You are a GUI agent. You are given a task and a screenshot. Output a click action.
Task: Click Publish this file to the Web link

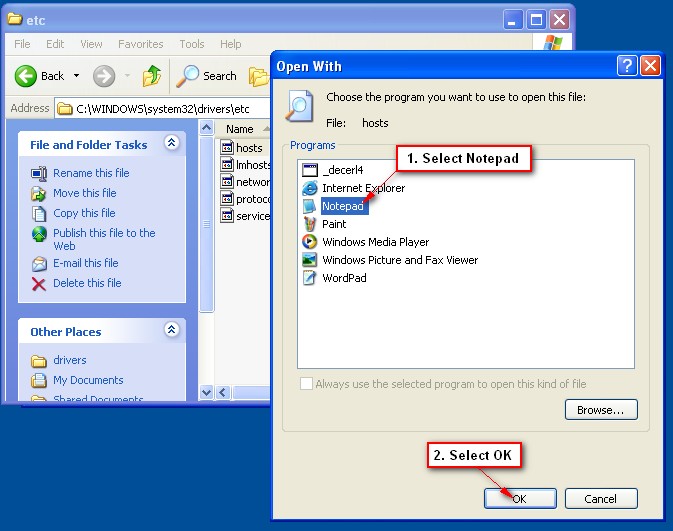tap(104, 239)
